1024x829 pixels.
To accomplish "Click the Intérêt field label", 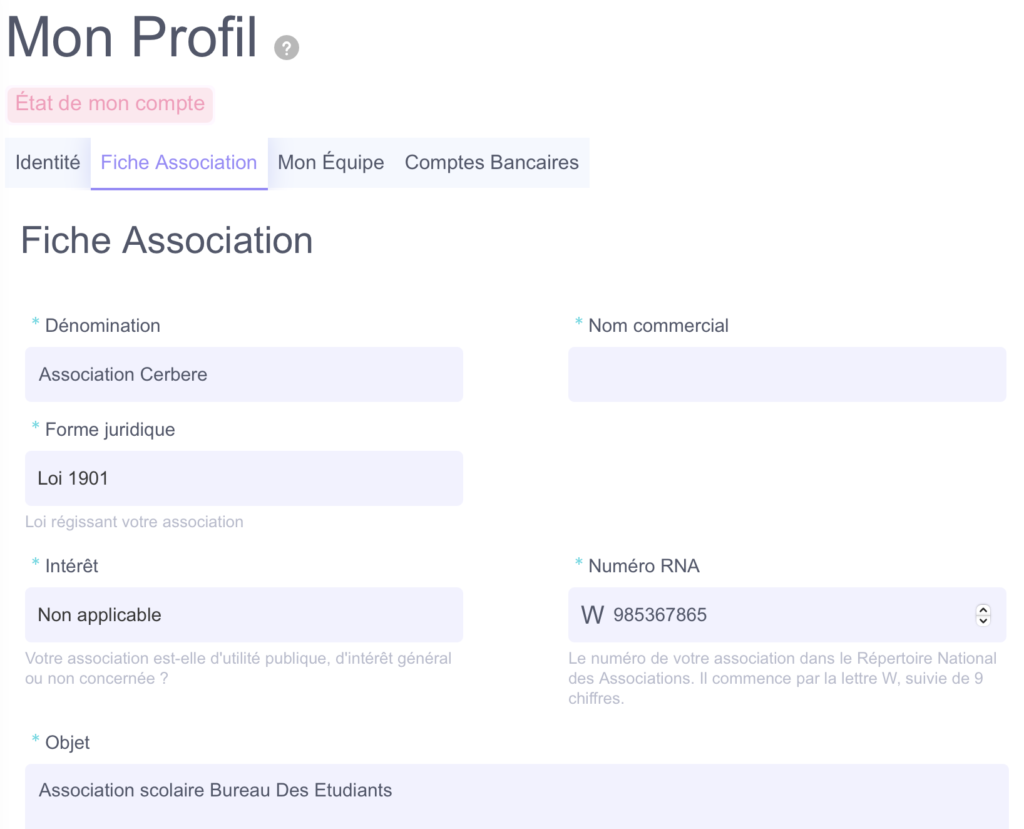I will click(x=71, y=566).
